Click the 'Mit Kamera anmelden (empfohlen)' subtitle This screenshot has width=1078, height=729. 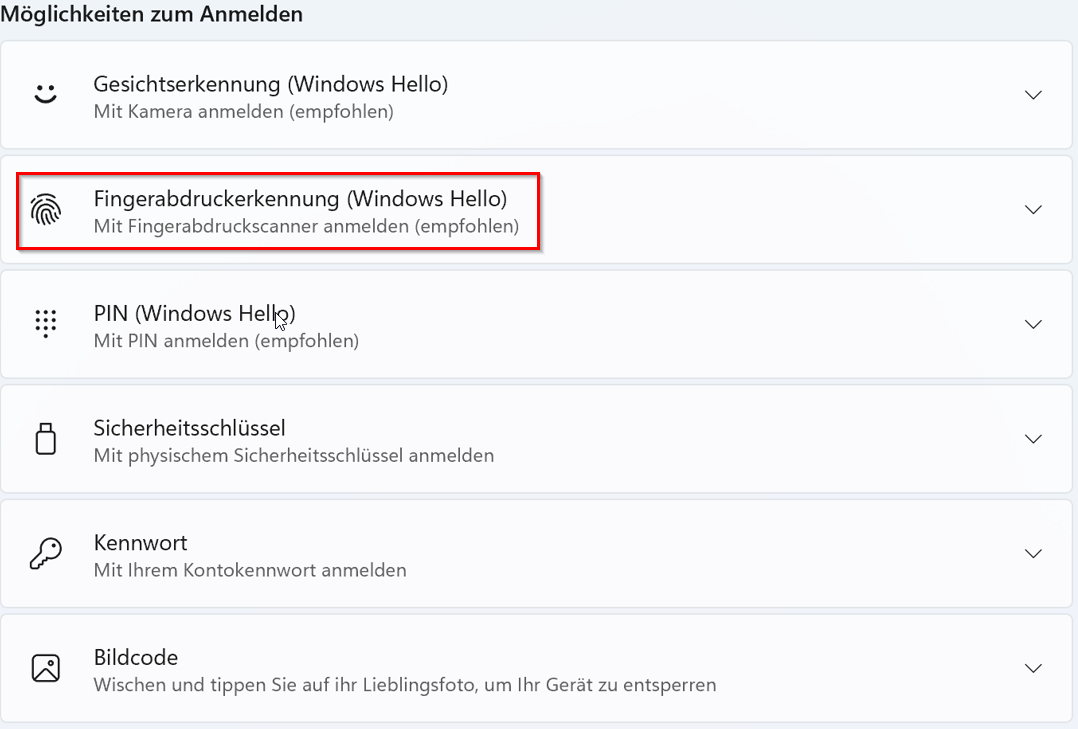point(243,111)
